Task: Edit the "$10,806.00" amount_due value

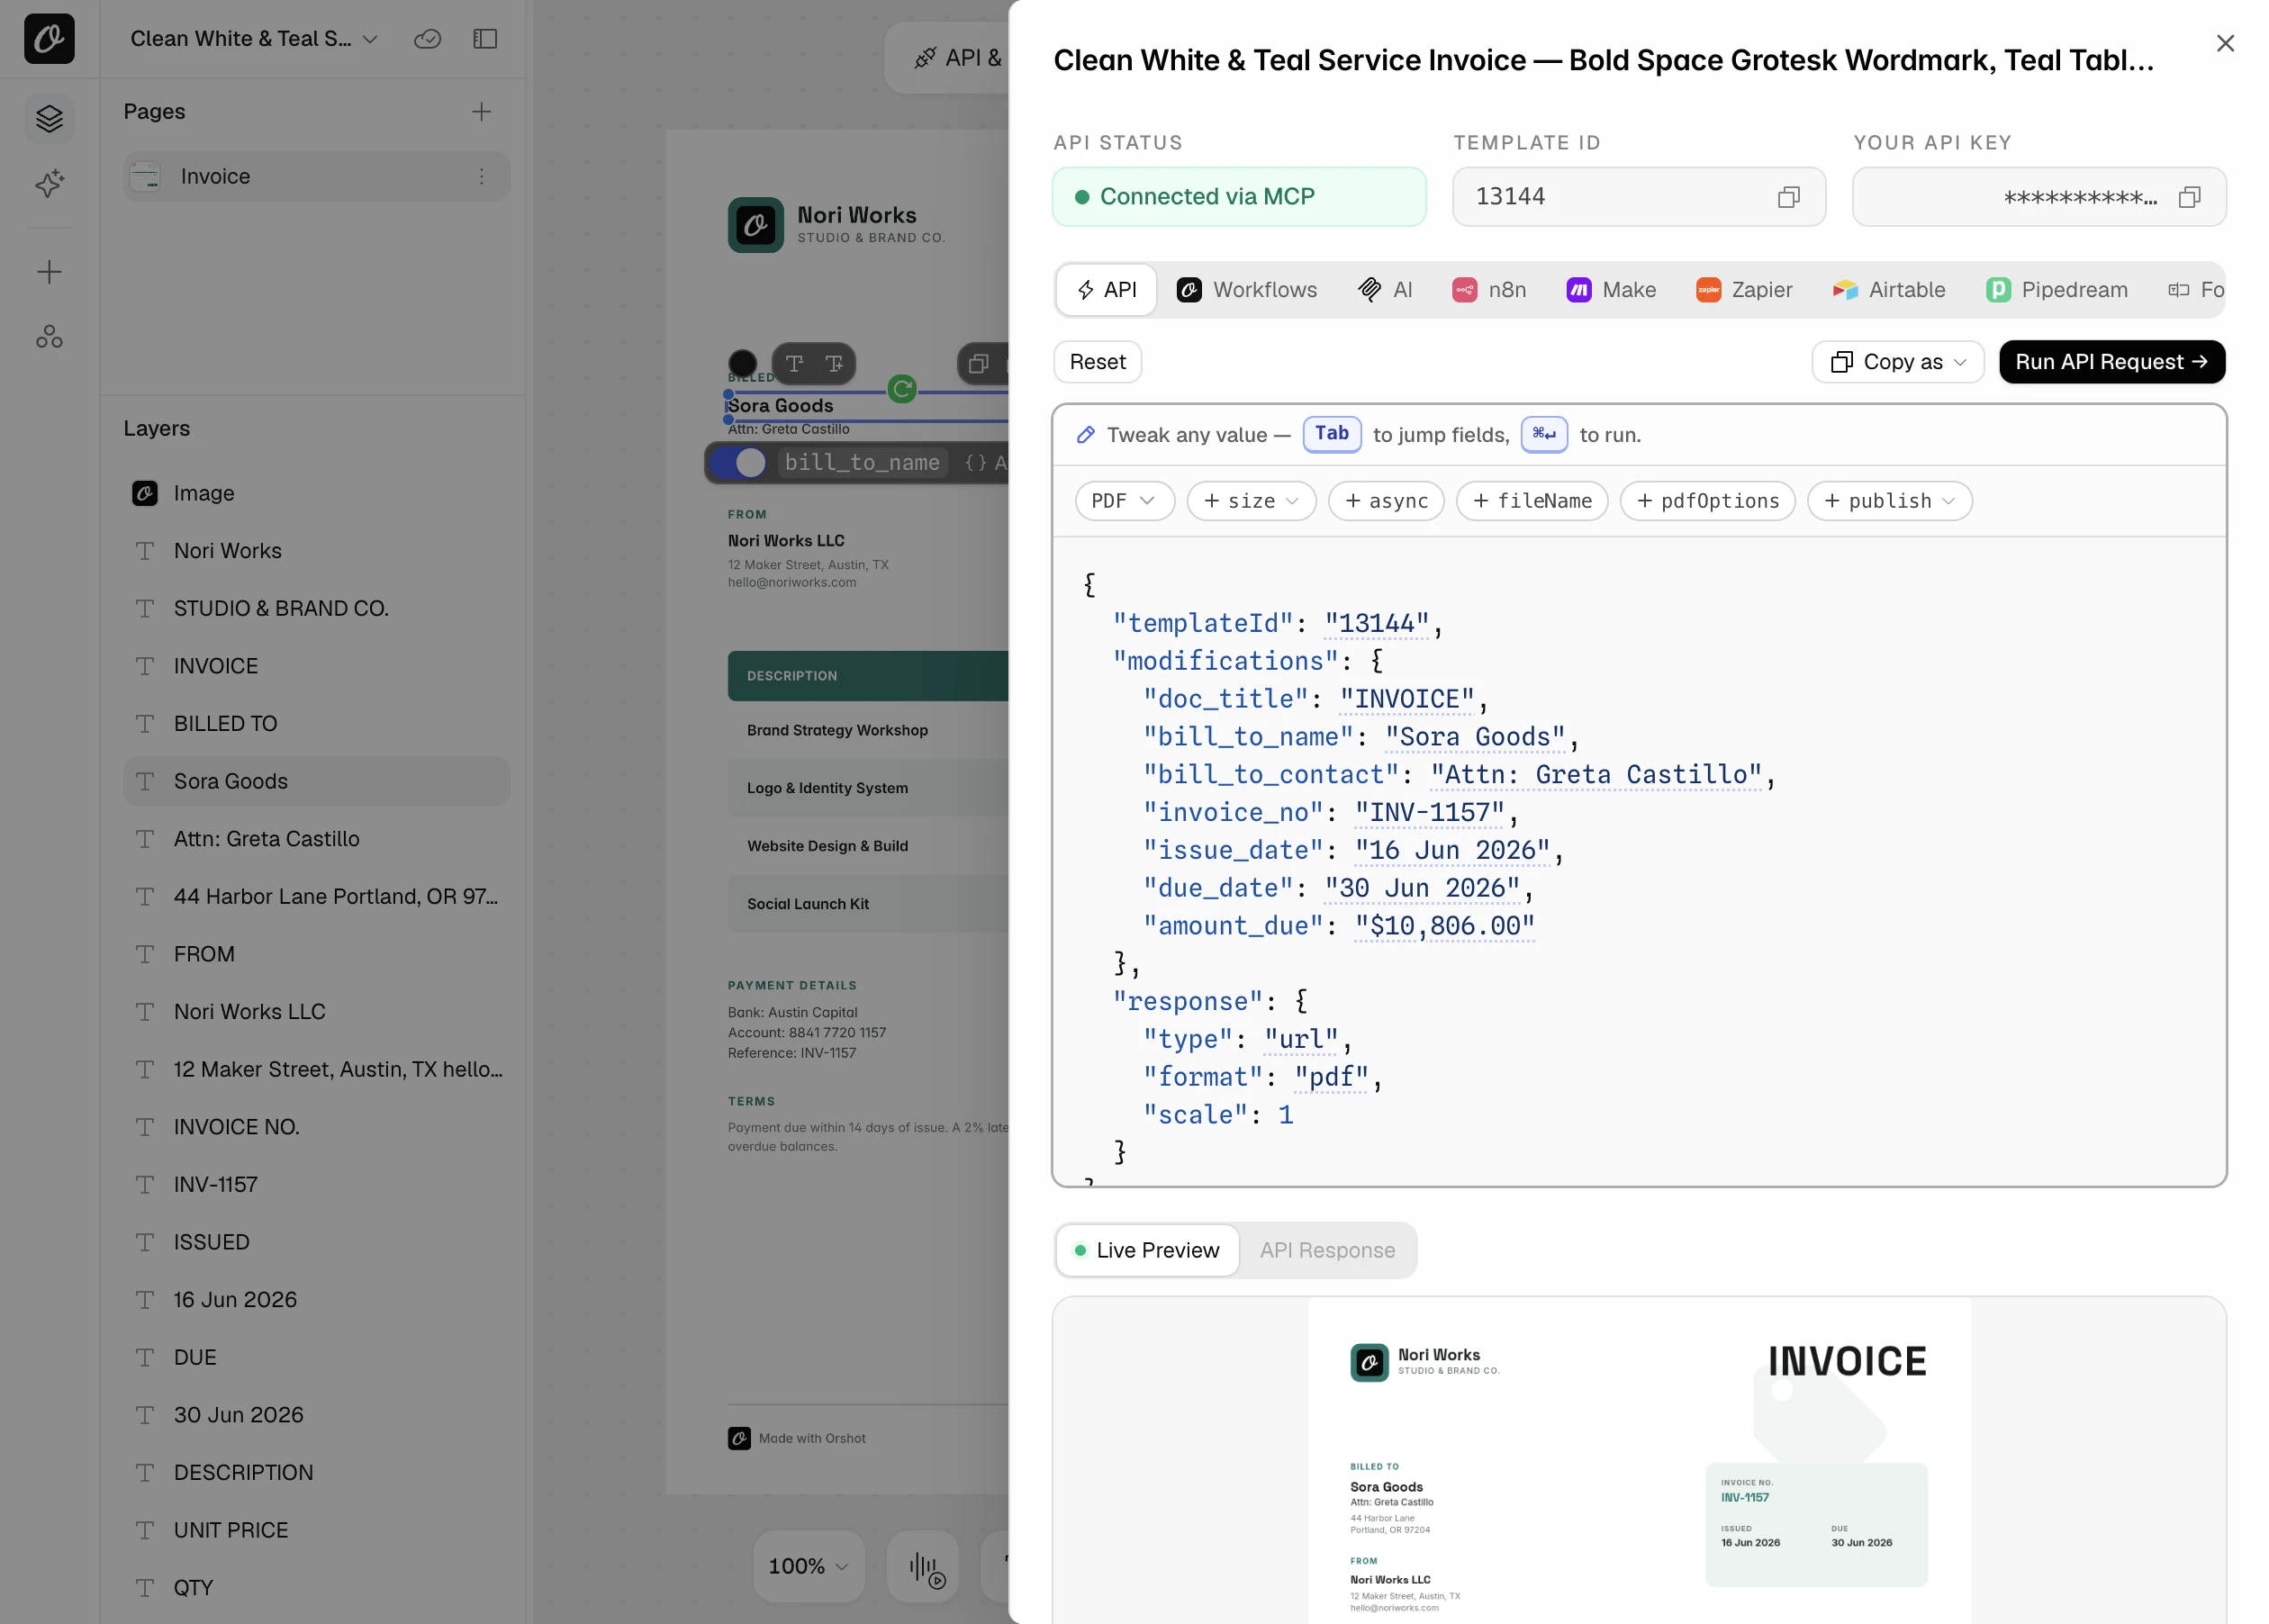Action: [x=1445, y=927]
